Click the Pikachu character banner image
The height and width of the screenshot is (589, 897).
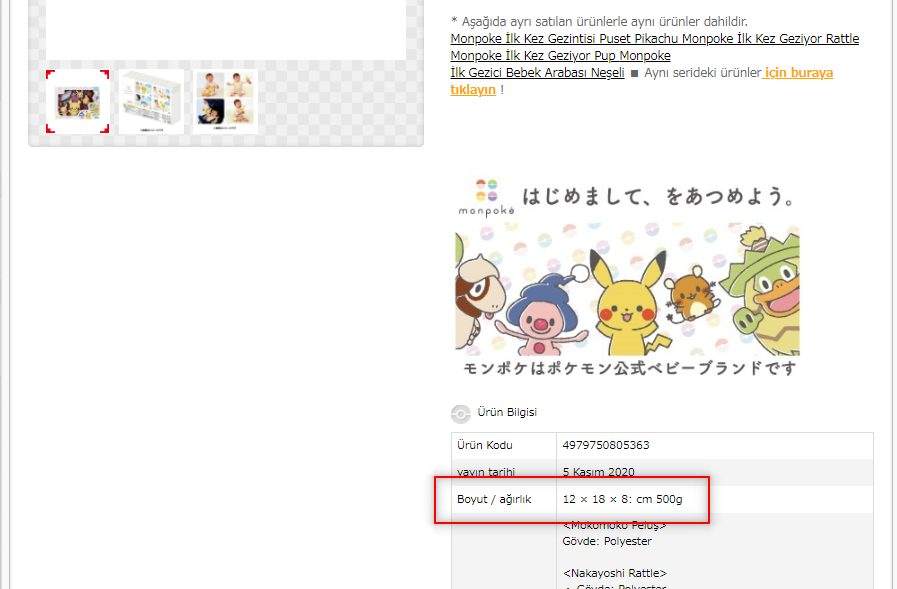628,289
